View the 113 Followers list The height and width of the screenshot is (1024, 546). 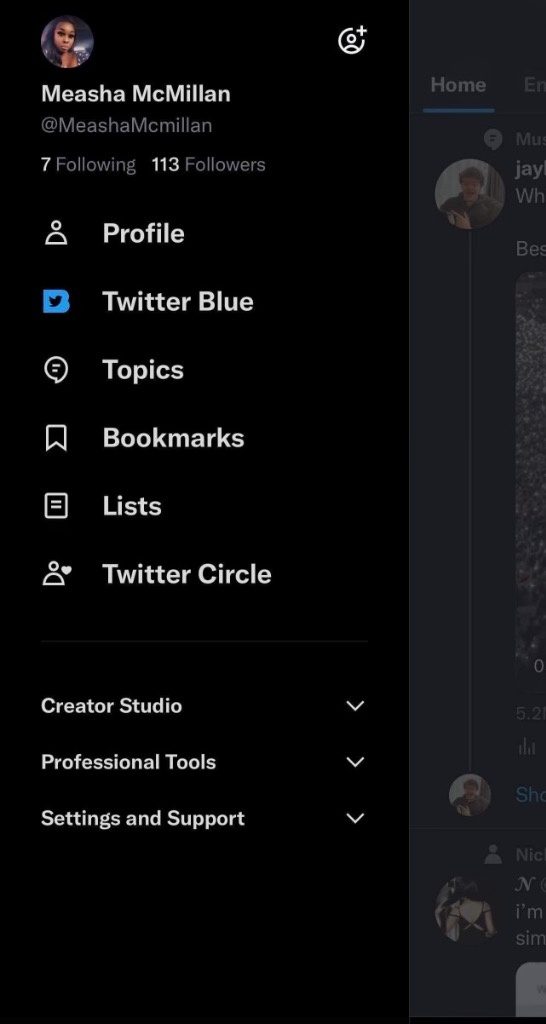click(x=208, y=165)
